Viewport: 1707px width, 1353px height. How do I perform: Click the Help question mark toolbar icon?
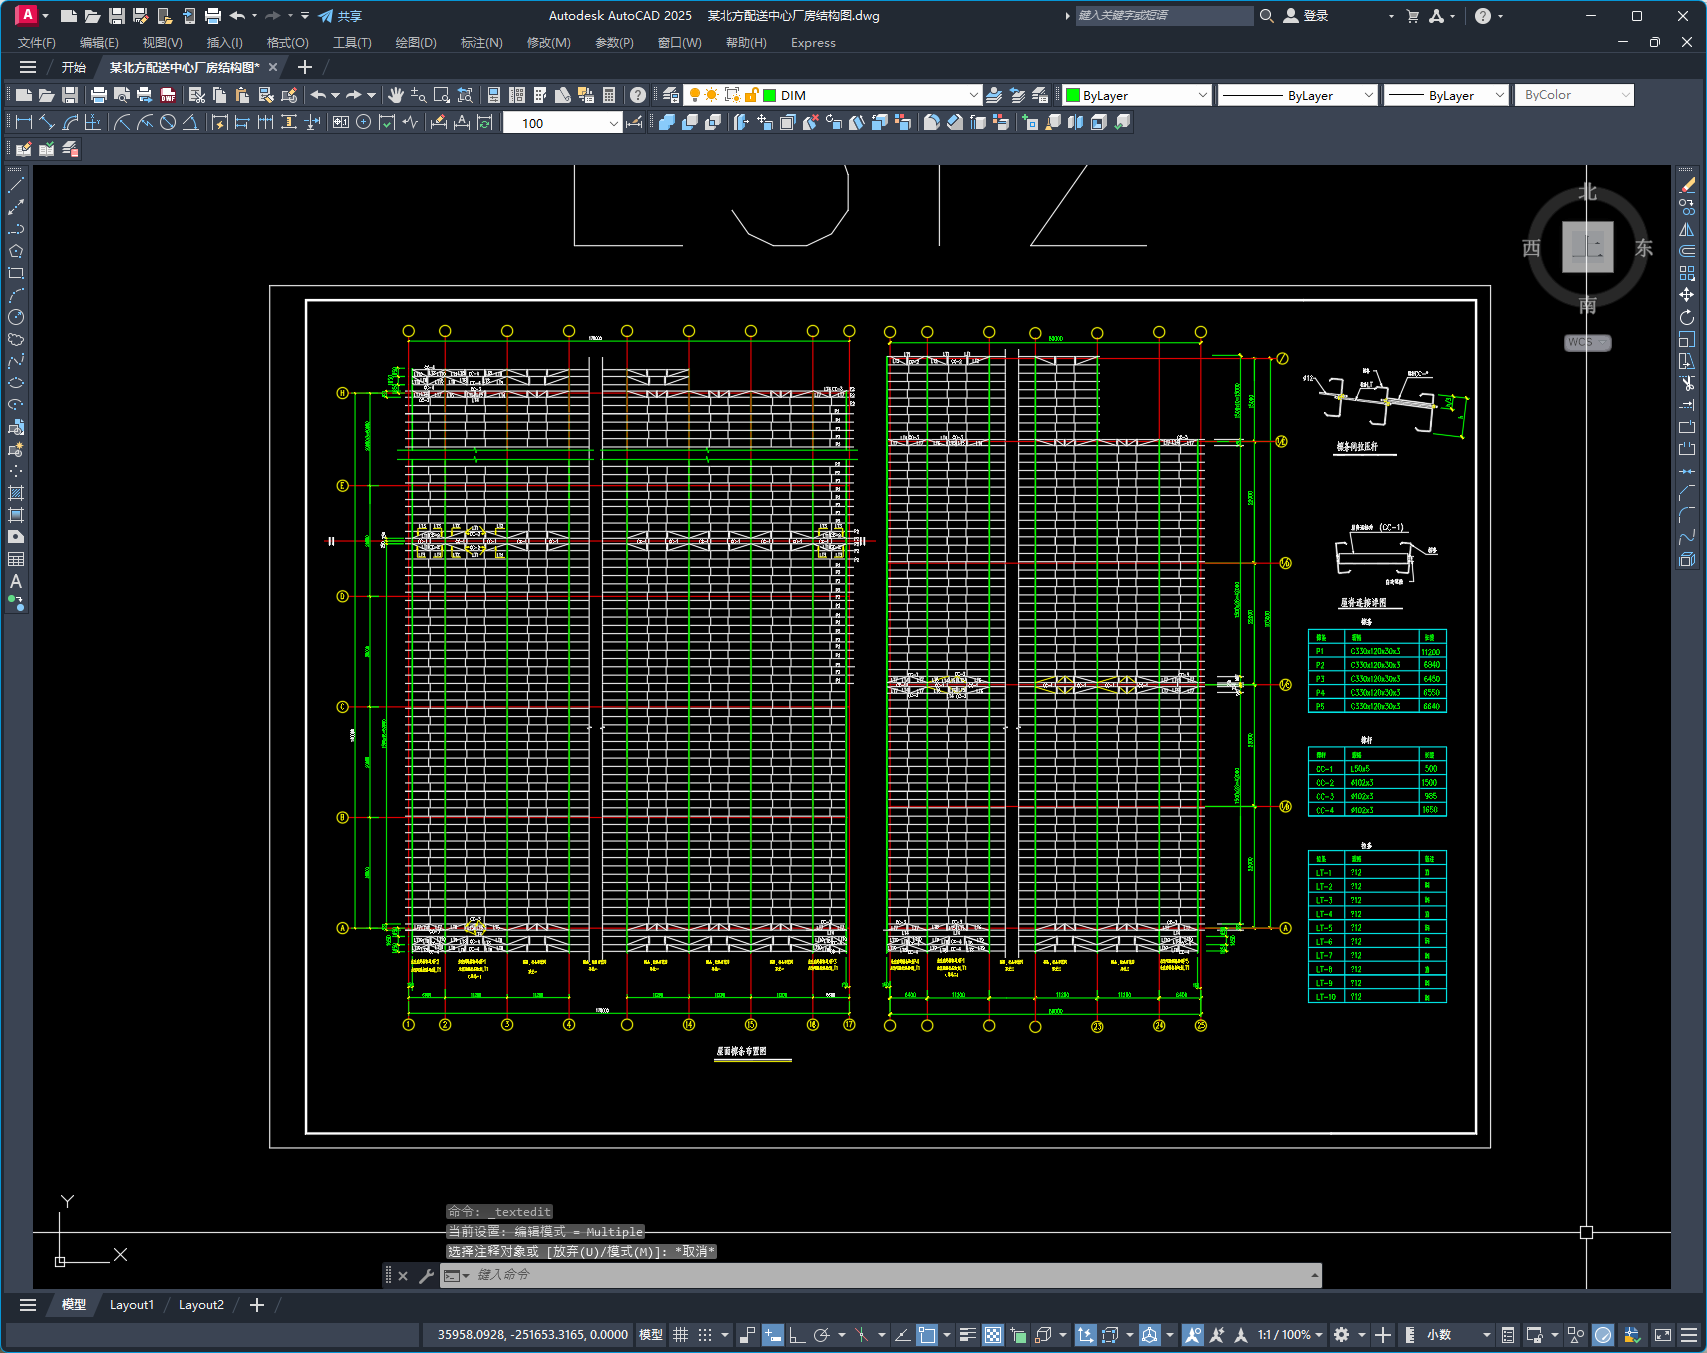tap(638, 95)
